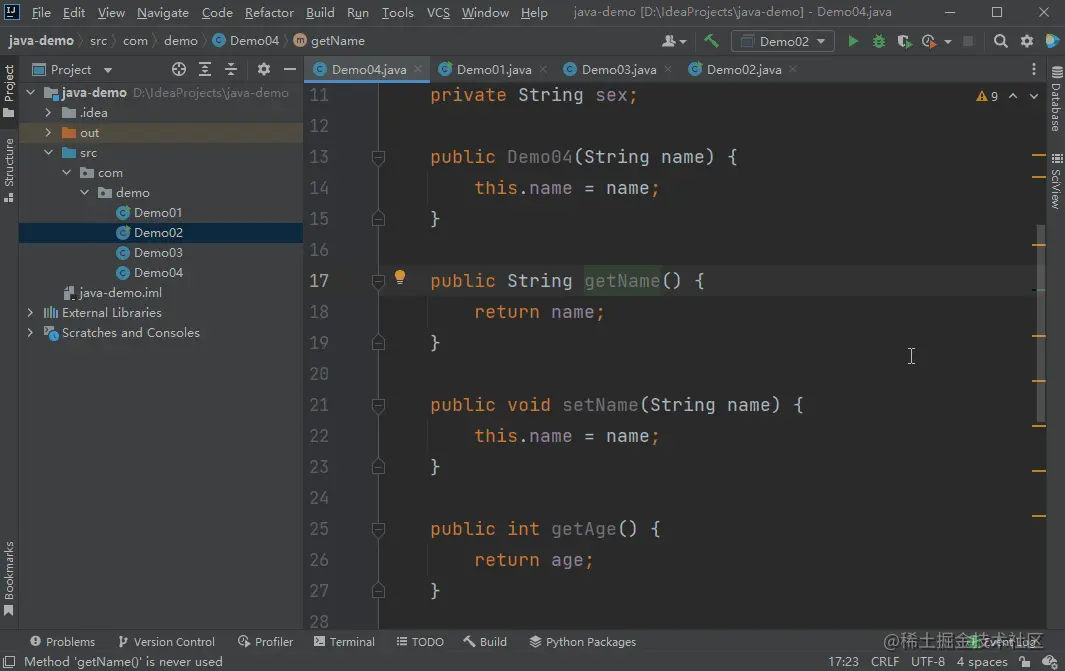Expand Scratches and Consoles node
The image size is (1065, 671).
tap(30, 333)
